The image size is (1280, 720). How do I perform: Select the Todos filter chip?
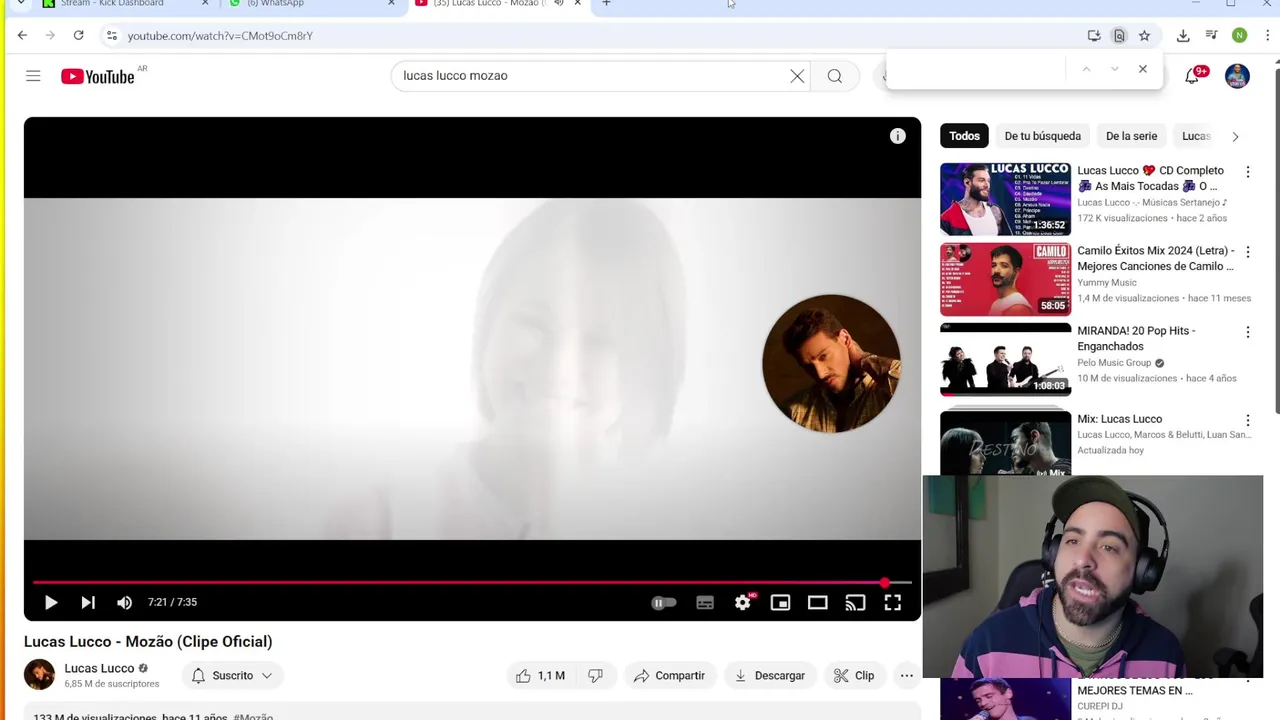(964, 136)
